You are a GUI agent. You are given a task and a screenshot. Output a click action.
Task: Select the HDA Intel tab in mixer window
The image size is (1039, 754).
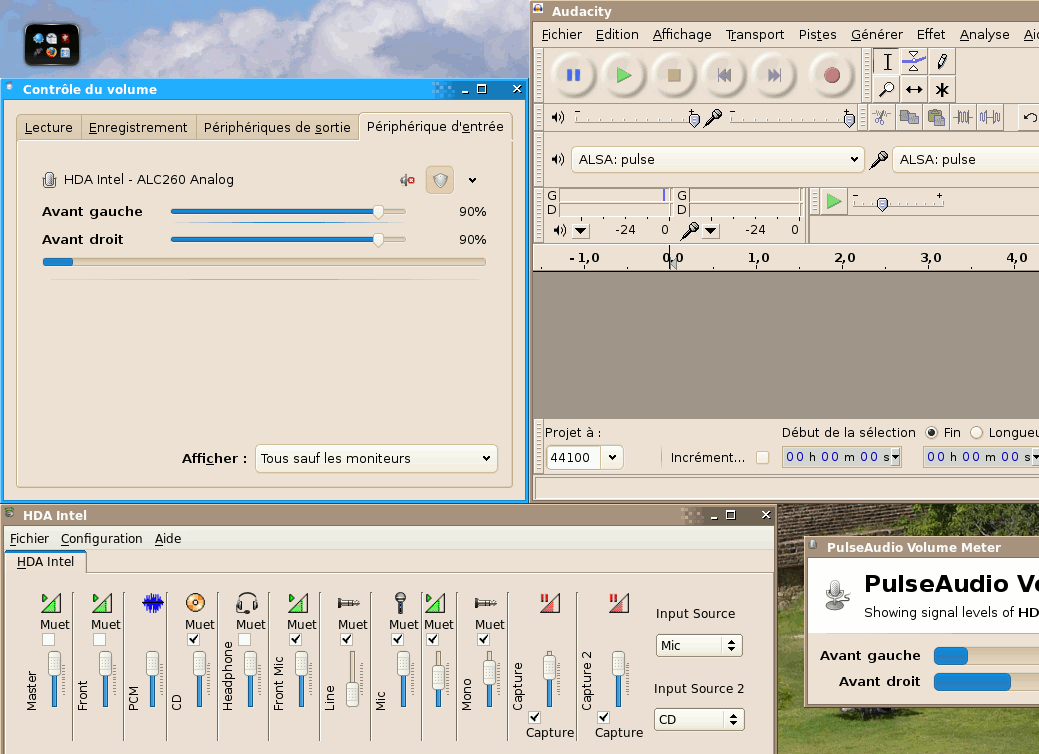45,562
